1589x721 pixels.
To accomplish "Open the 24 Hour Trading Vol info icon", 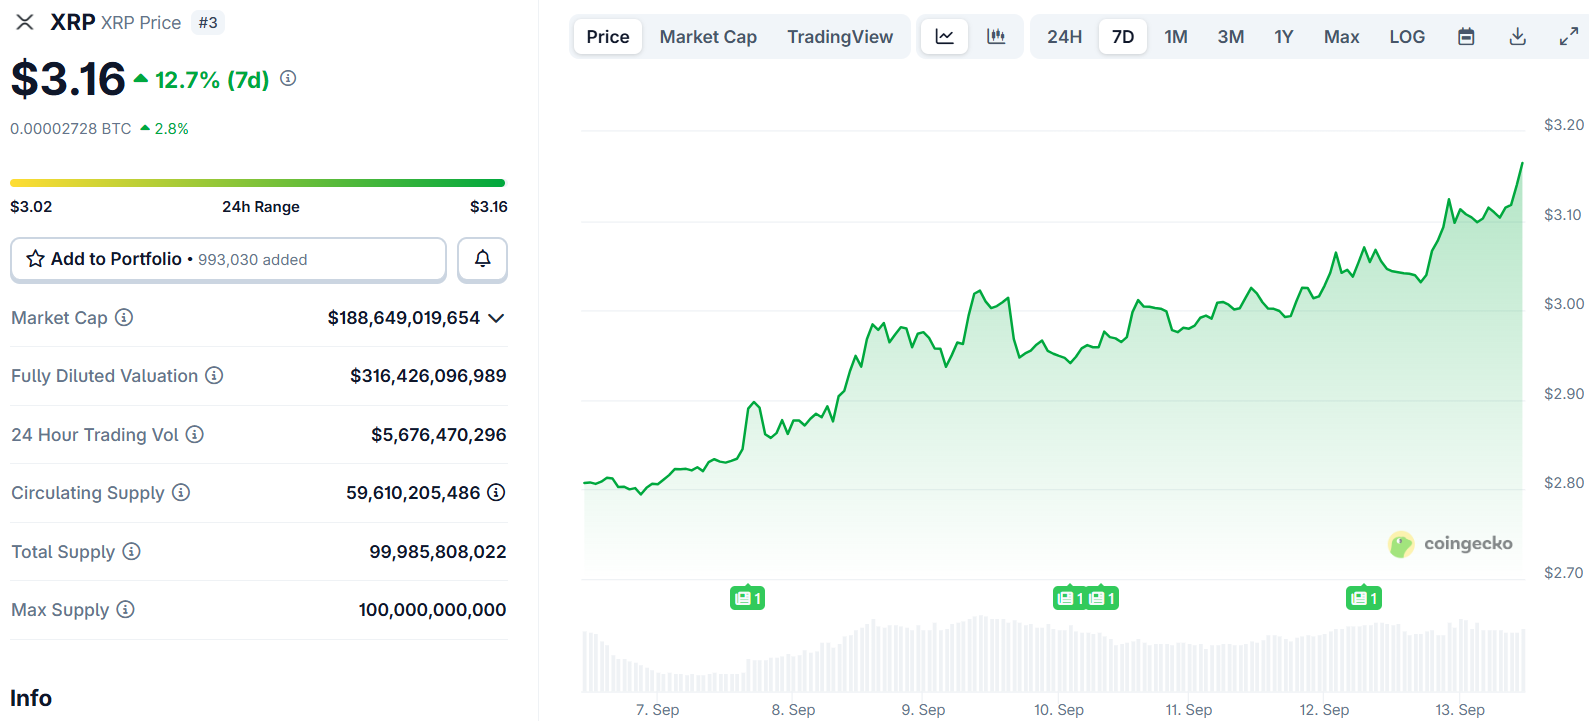I will click(195, 434).
